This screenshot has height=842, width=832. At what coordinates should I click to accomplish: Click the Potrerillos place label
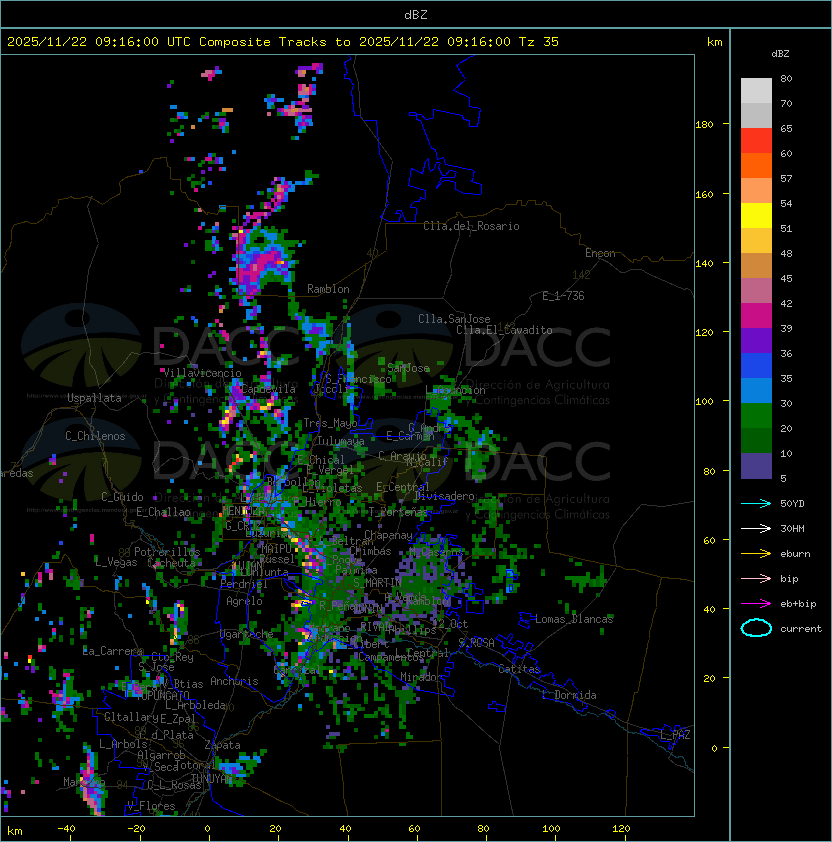(x=167, y=552)
